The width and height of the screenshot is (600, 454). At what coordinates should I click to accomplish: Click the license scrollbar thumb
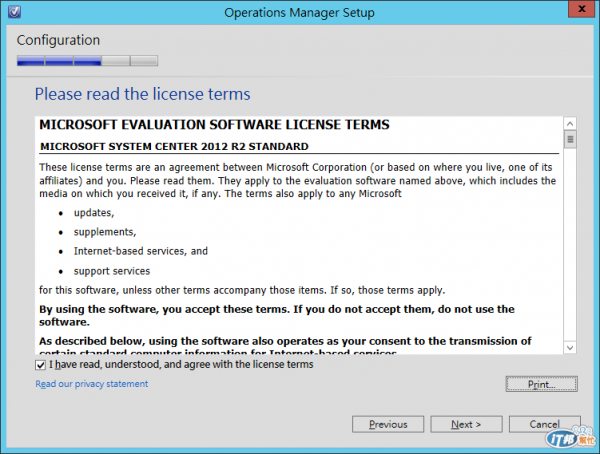[x=570, y=139]
